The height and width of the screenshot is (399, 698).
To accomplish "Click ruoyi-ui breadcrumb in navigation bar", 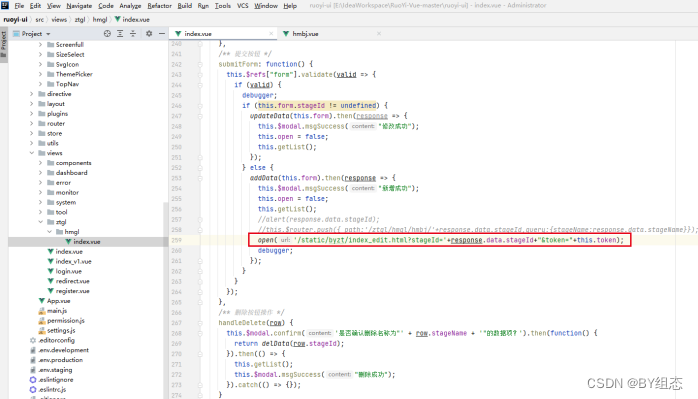I will click(15, 20).
